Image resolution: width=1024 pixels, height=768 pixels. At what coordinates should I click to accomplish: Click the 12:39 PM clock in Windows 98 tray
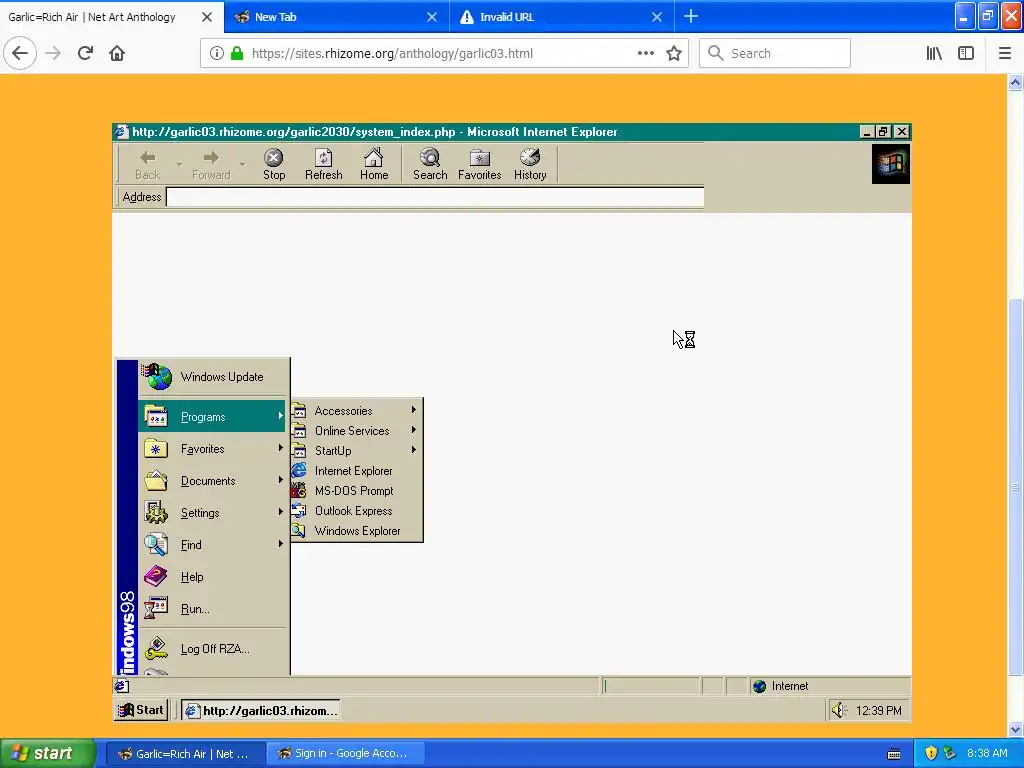[x=878, y=711]
